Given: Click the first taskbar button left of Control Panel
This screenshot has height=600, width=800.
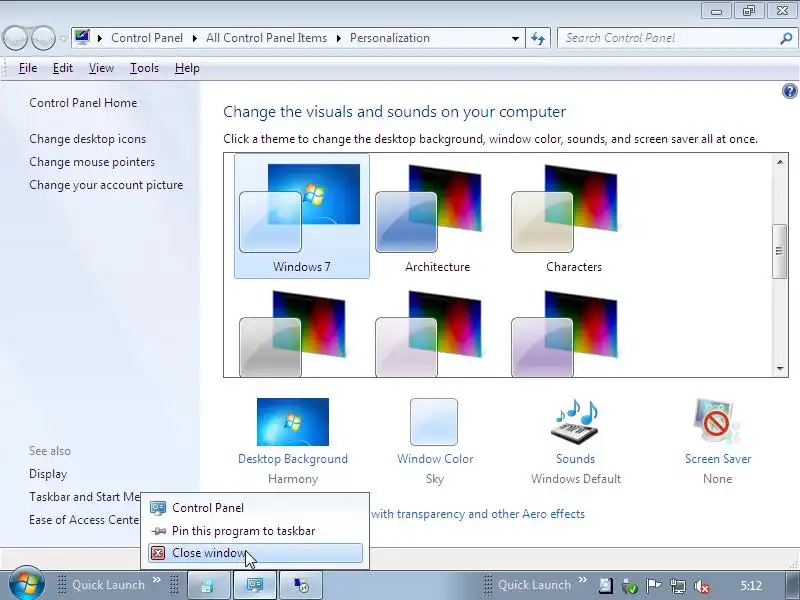Looking at the screenshot, I should click(209, 585).
